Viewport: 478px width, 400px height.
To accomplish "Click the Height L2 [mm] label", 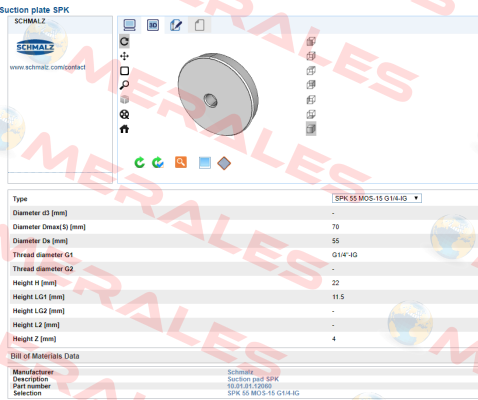I will pyautogui.click(x=36, y=325).
